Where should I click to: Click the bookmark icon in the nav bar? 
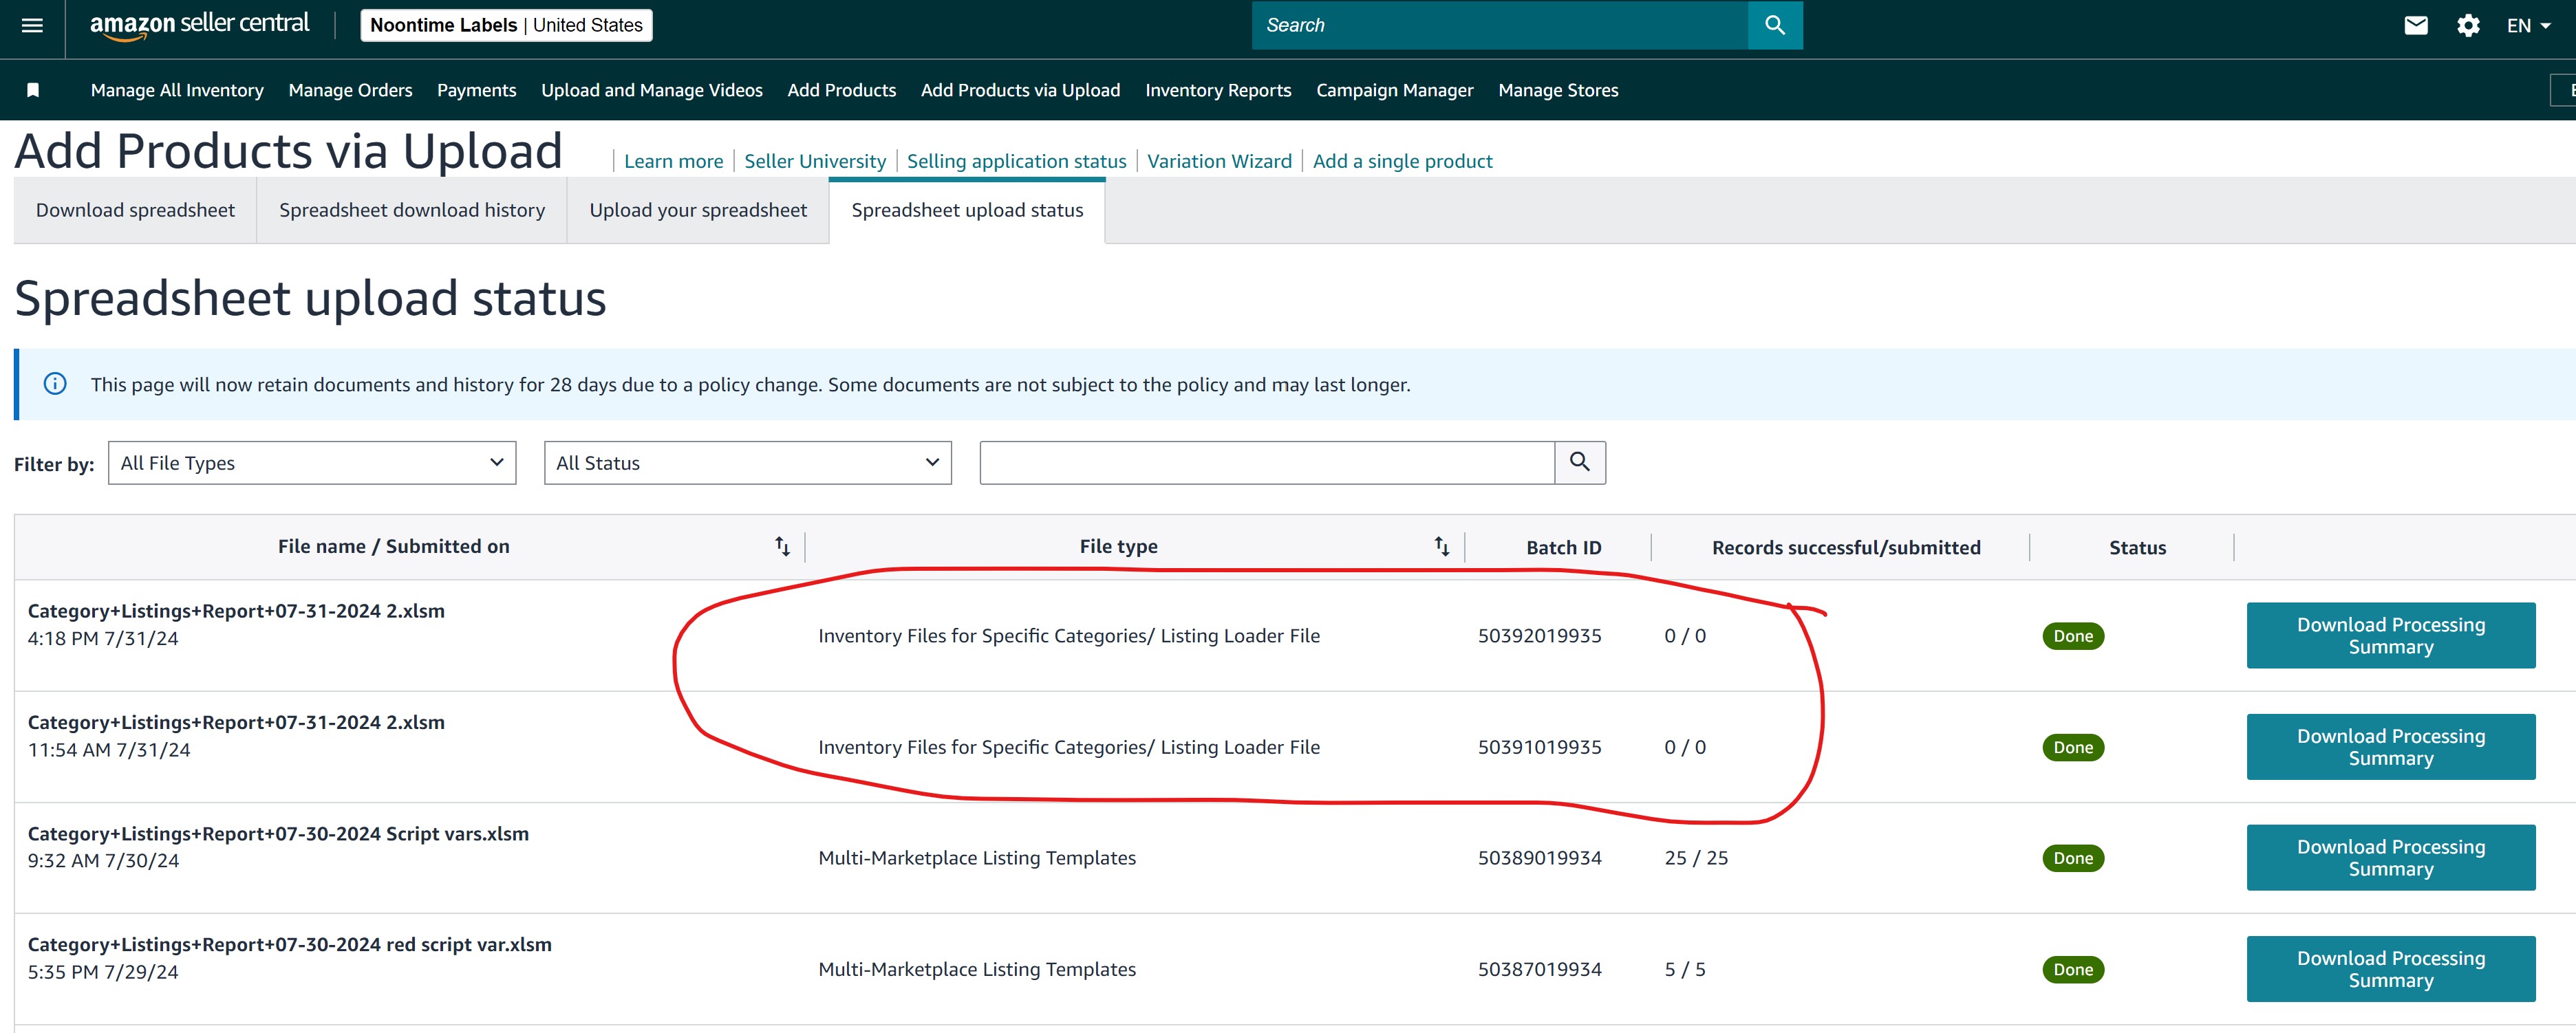pyautogui.click(x=33, y=90)
